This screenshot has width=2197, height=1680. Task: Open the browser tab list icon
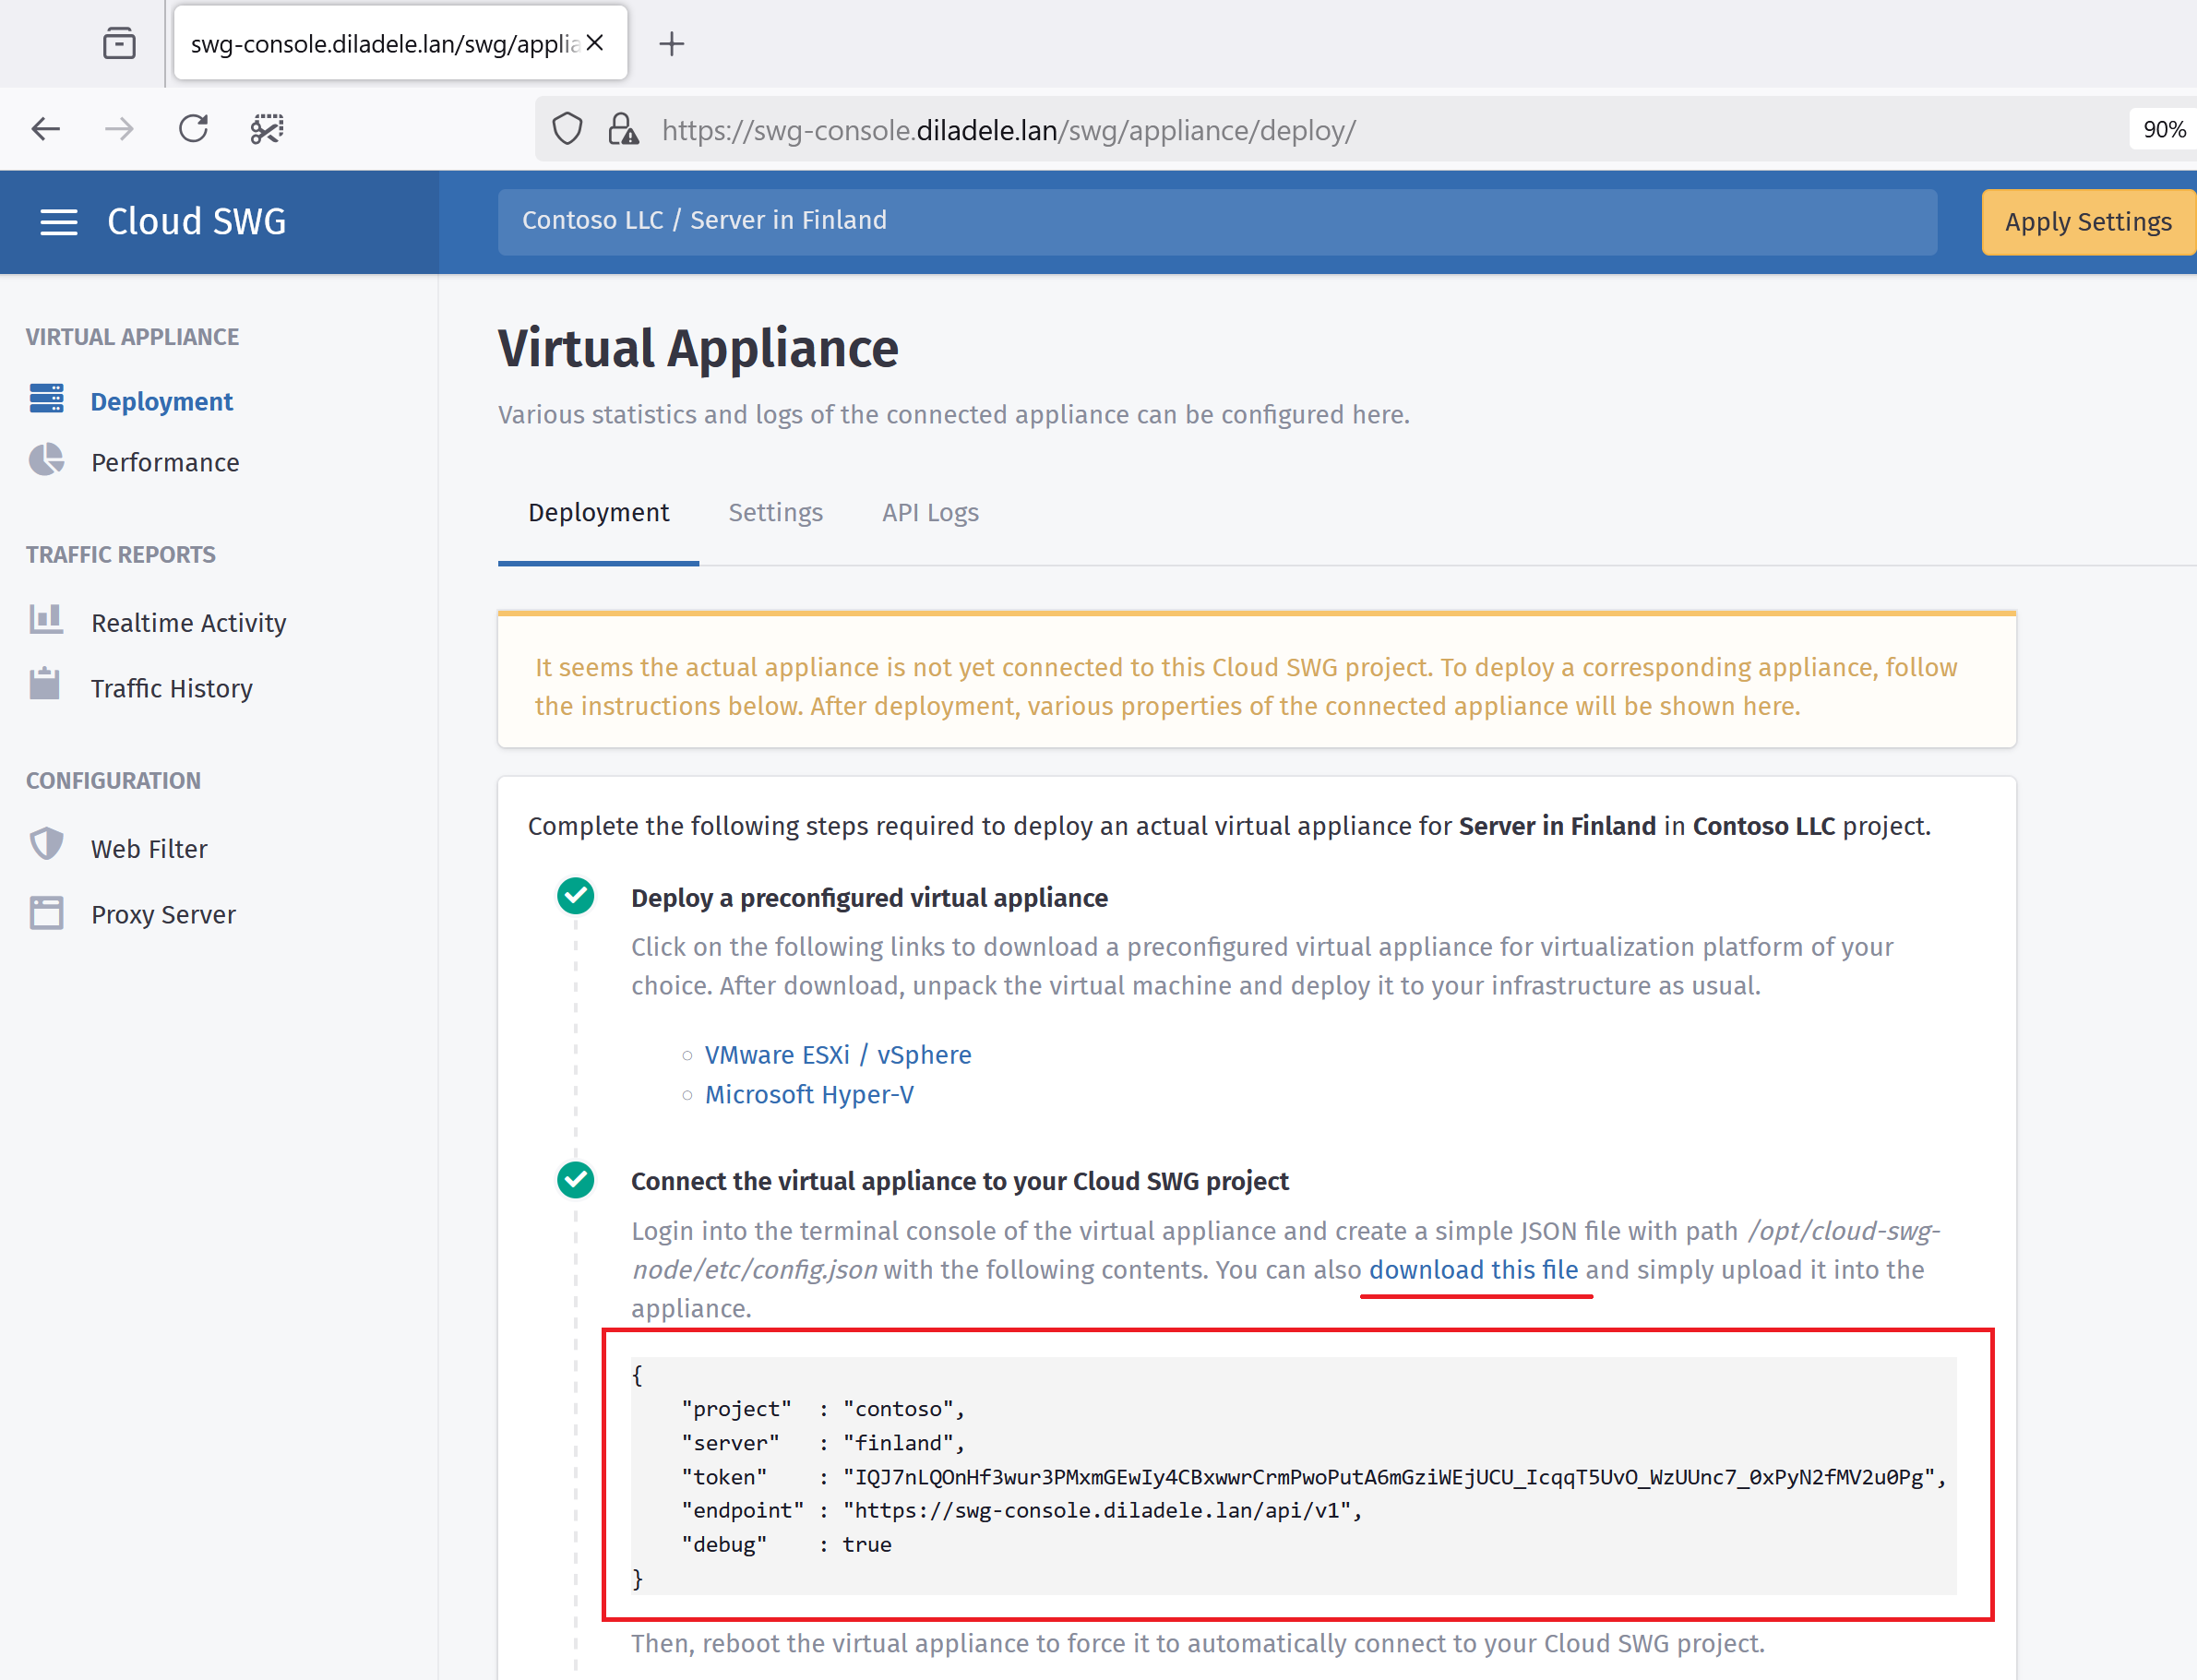[119, 43]
